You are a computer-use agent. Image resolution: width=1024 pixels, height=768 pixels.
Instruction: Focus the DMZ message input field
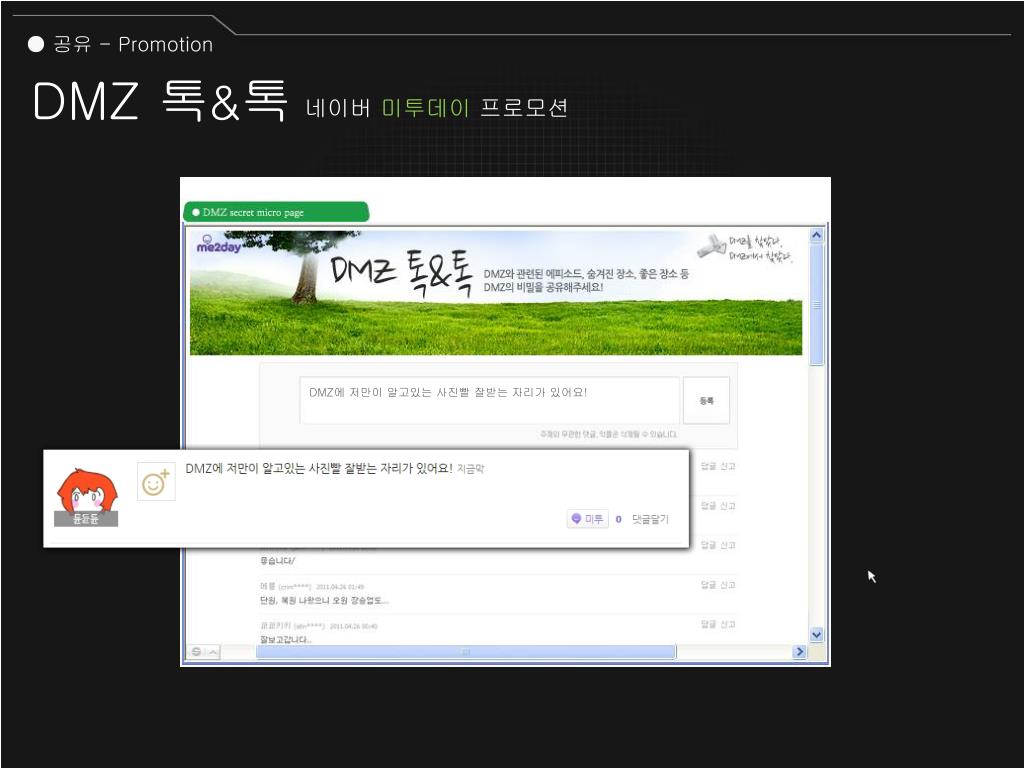click(x=489, y=400)
